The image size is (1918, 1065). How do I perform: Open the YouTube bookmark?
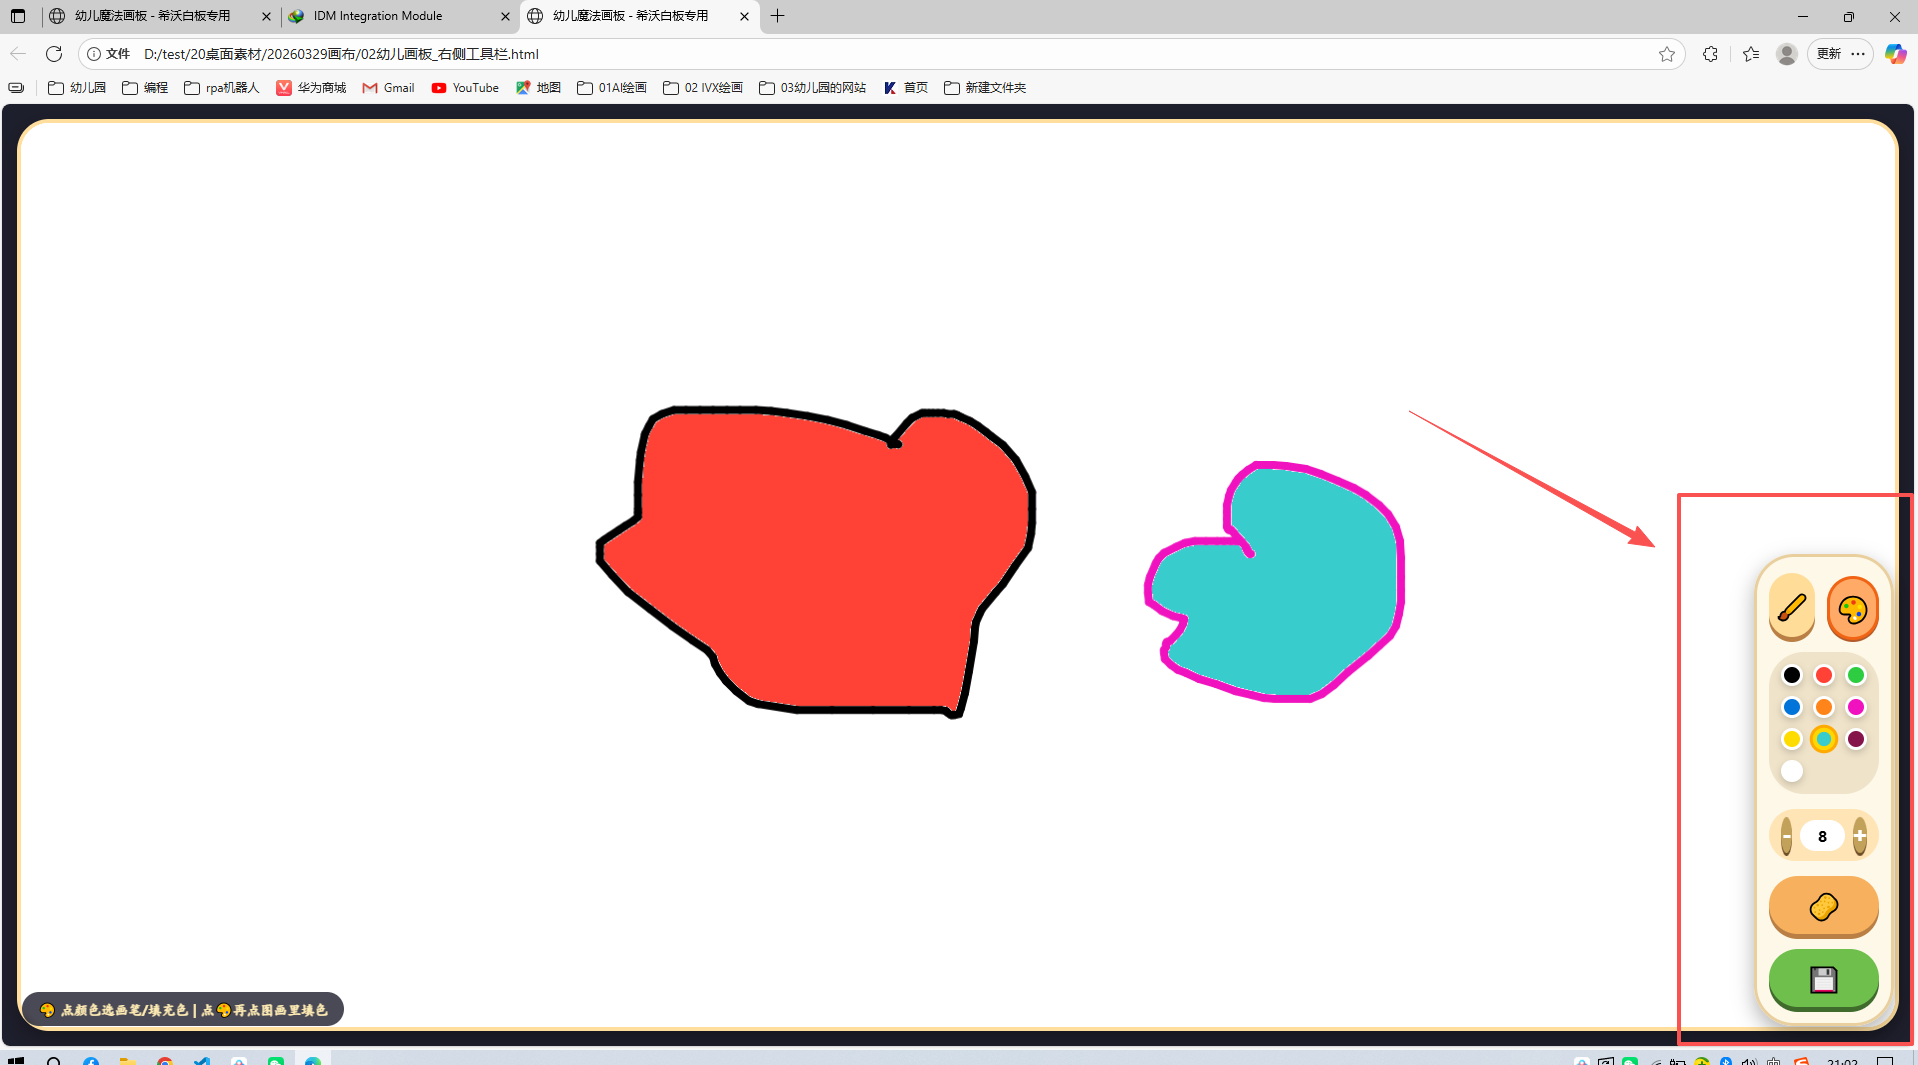point(465,88)
